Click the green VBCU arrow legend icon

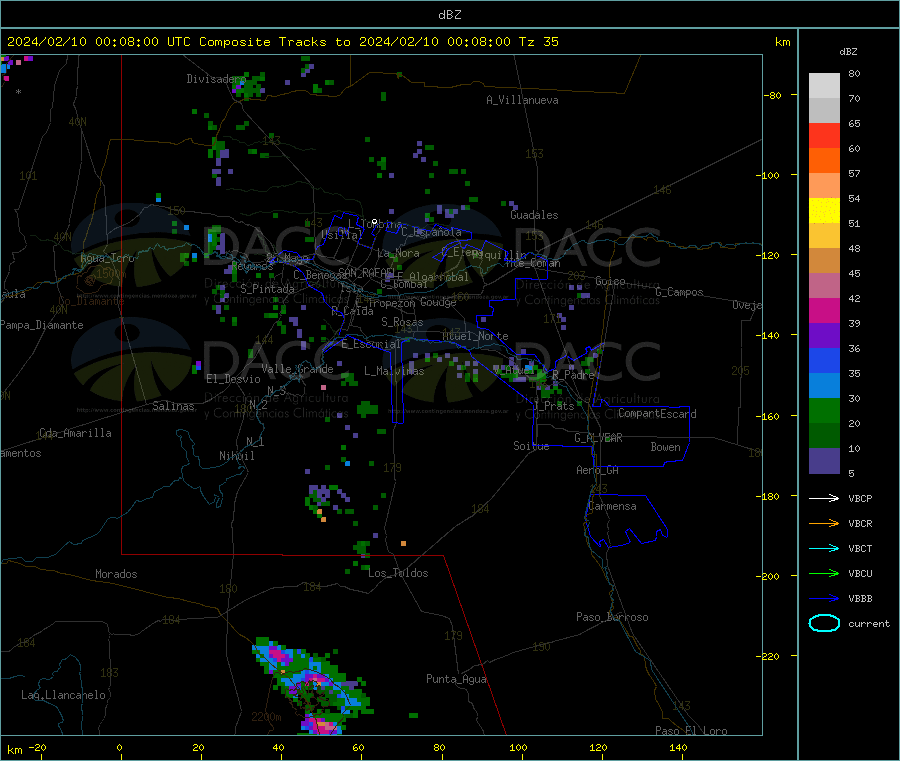tap(824, 573)
